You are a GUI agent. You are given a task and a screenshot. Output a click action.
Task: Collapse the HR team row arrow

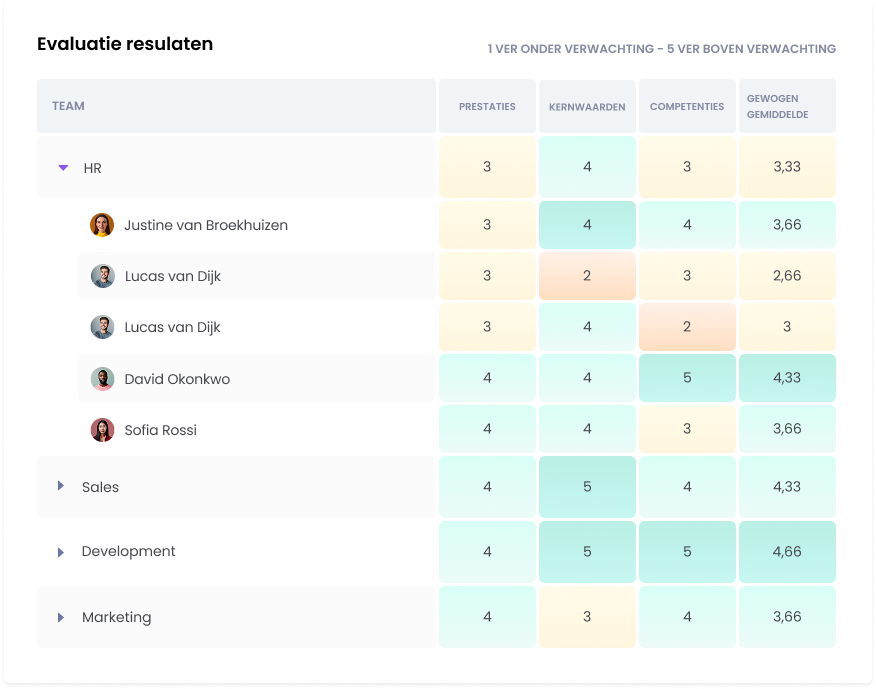tap(63, 168)
